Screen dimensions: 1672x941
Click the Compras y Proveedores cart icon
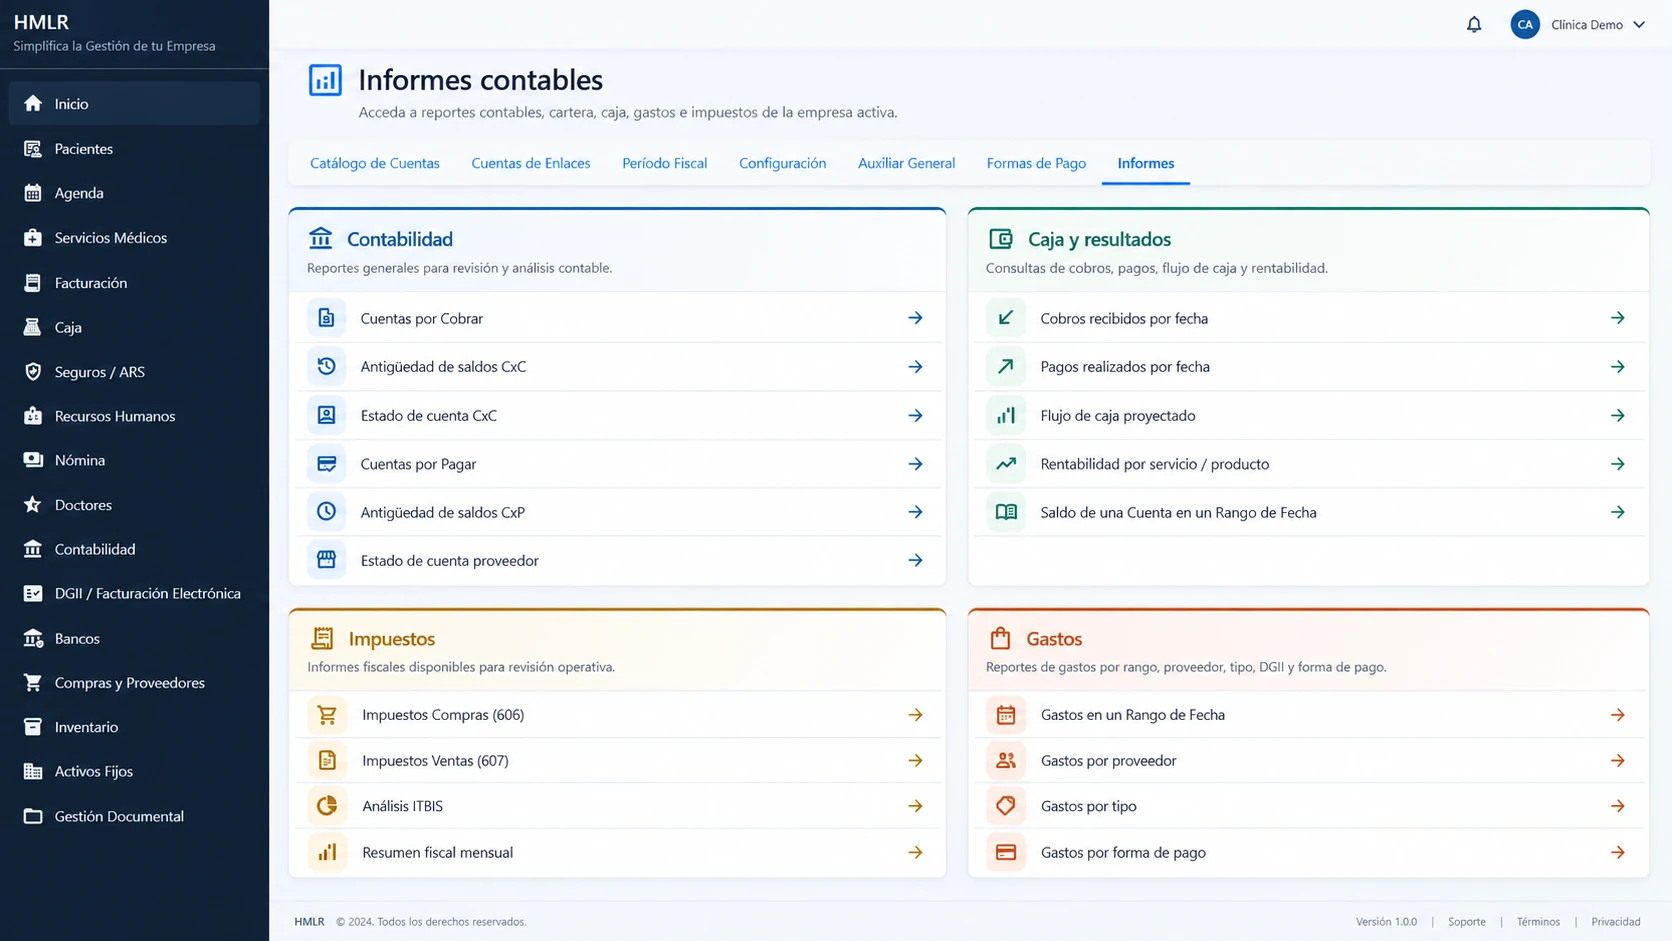[33, 683]
